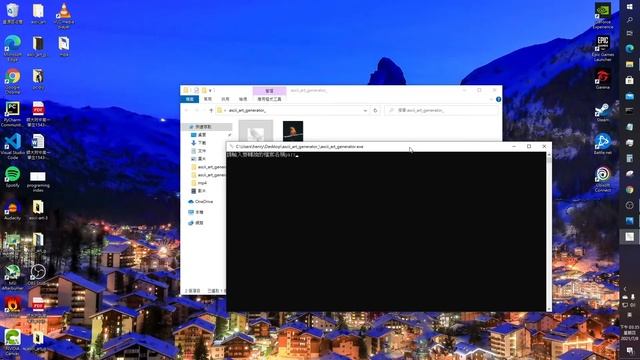Click inside console window black area prompt

click(386, 231)
